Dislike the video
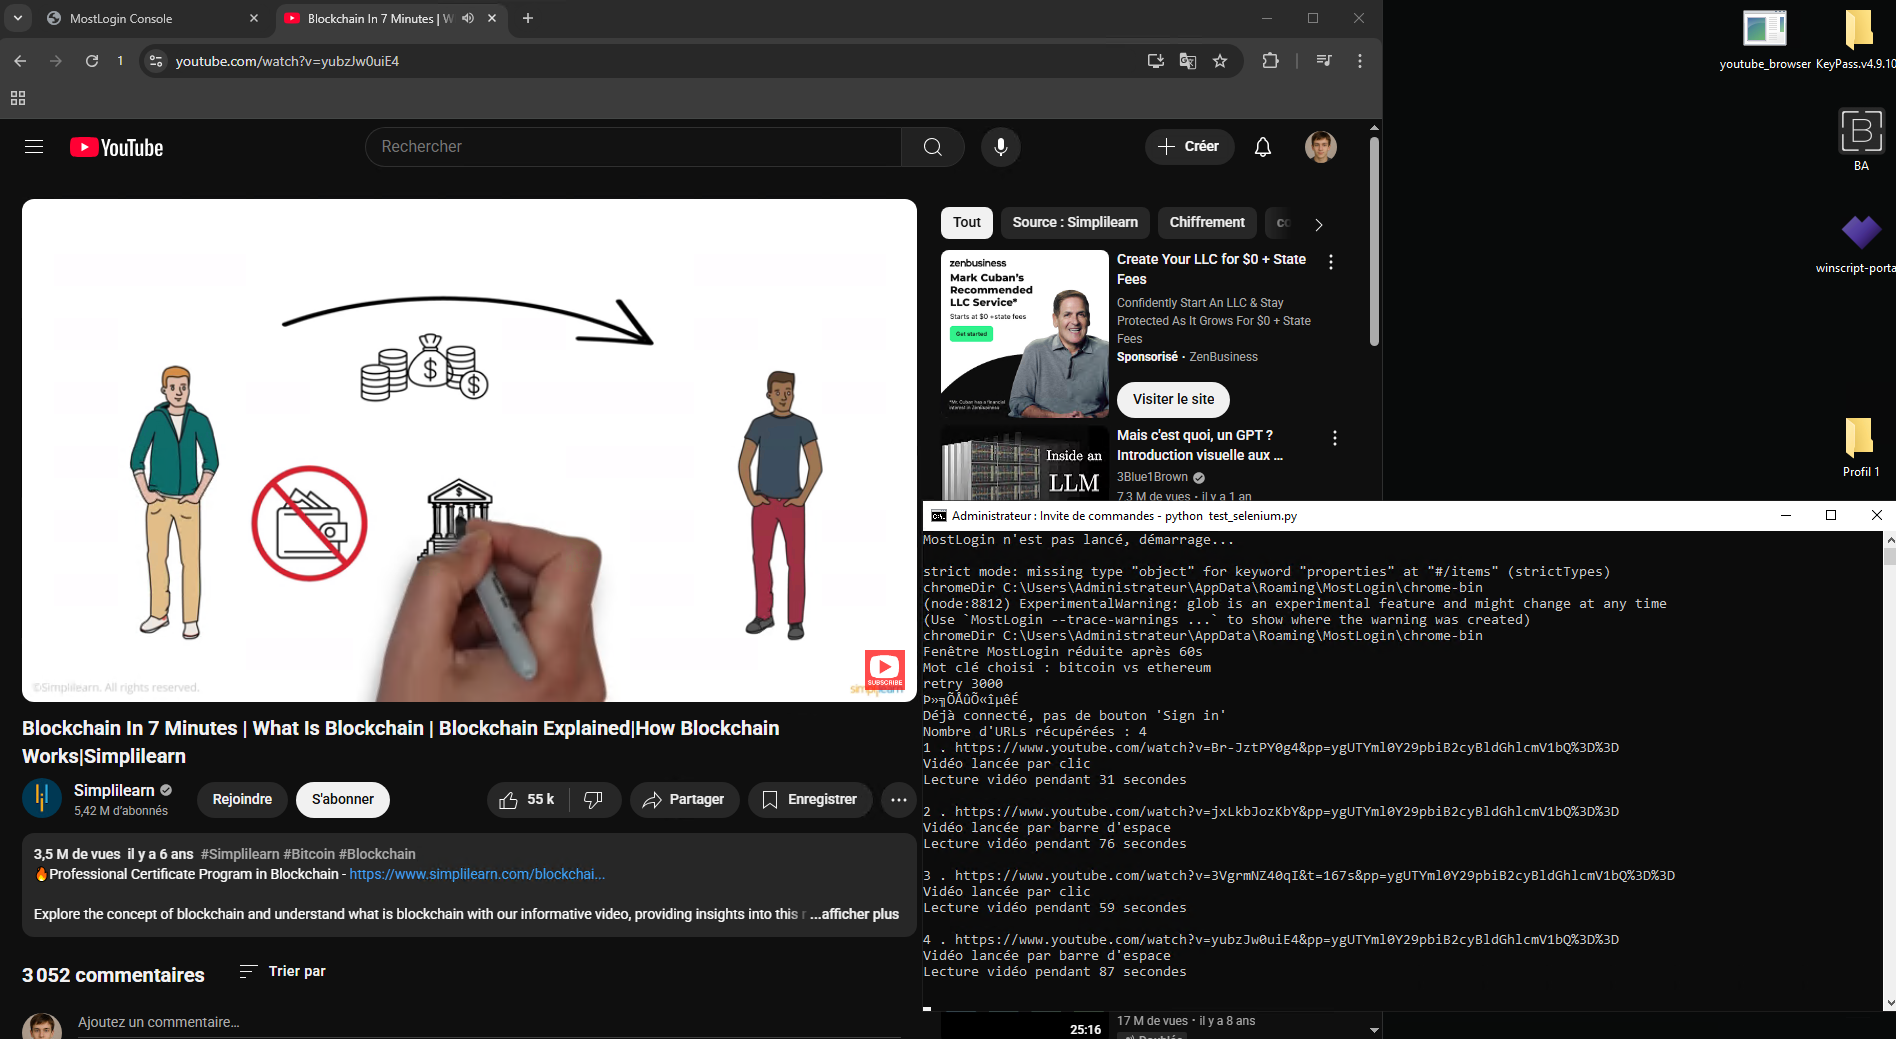Image resolution: width=1896 pixels, height=1039 pixels. pyautogui.click(x=594, y=800)
